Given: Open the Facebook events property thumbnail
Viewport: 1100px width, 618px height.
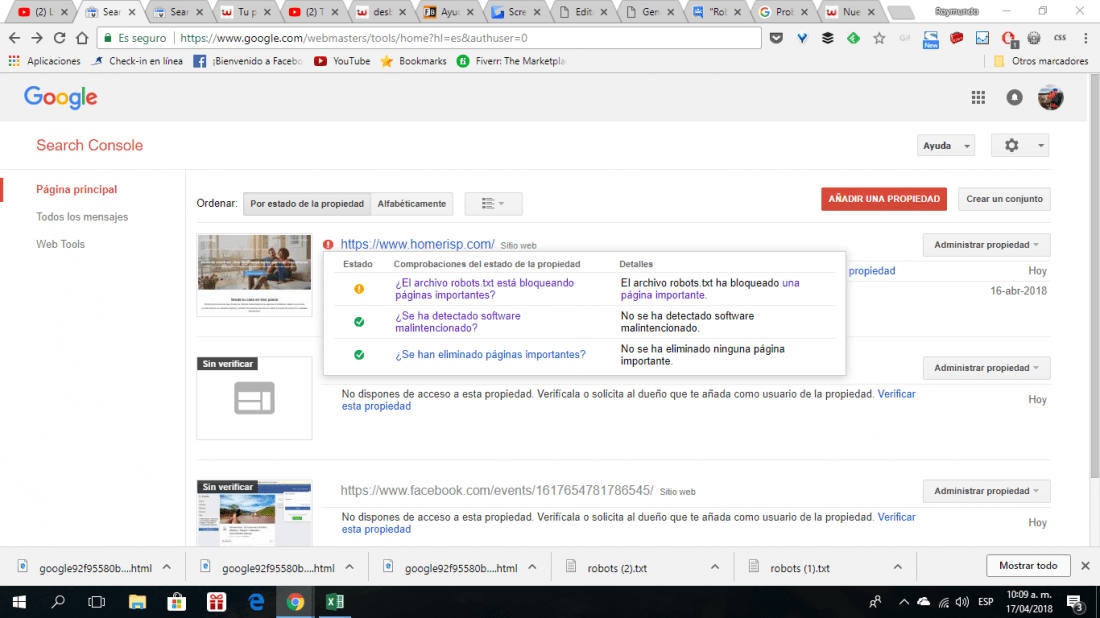Looking at the screenshot, I should 254,513.
